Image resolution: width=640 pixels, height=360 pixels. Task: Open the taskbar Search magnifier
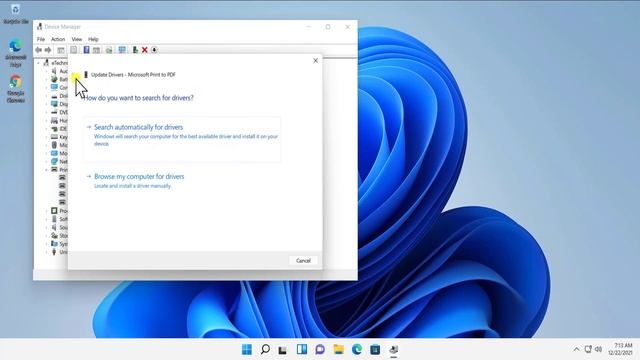265,349
